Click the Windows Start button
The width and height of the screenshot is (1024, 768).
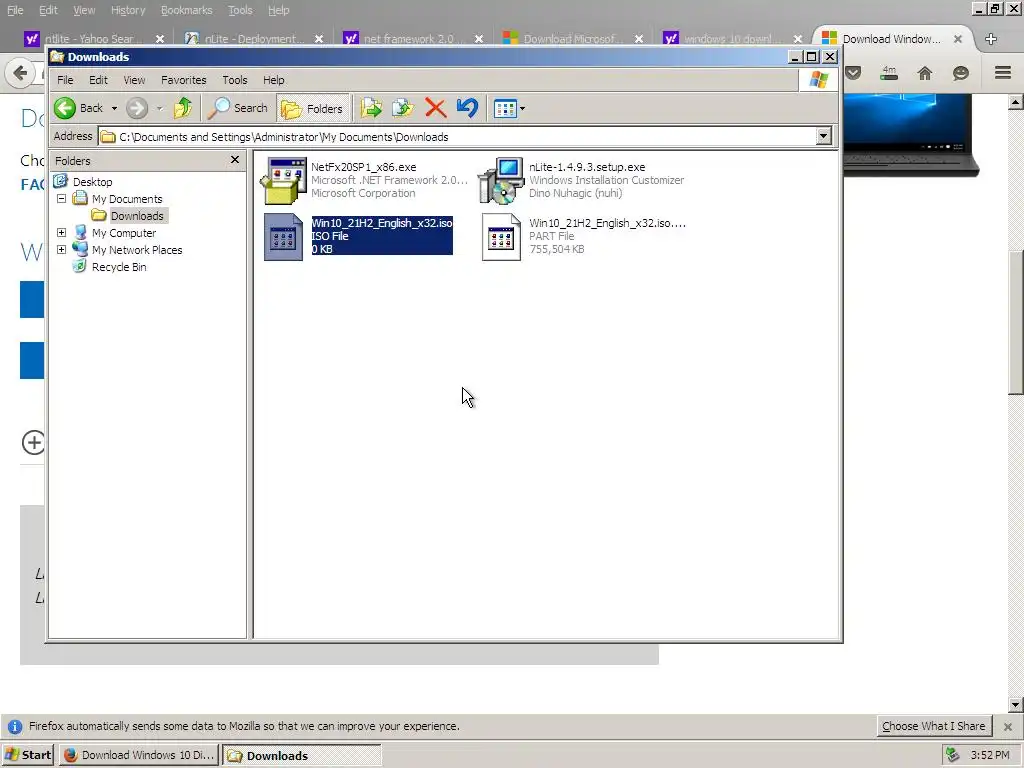coord(28,755)
